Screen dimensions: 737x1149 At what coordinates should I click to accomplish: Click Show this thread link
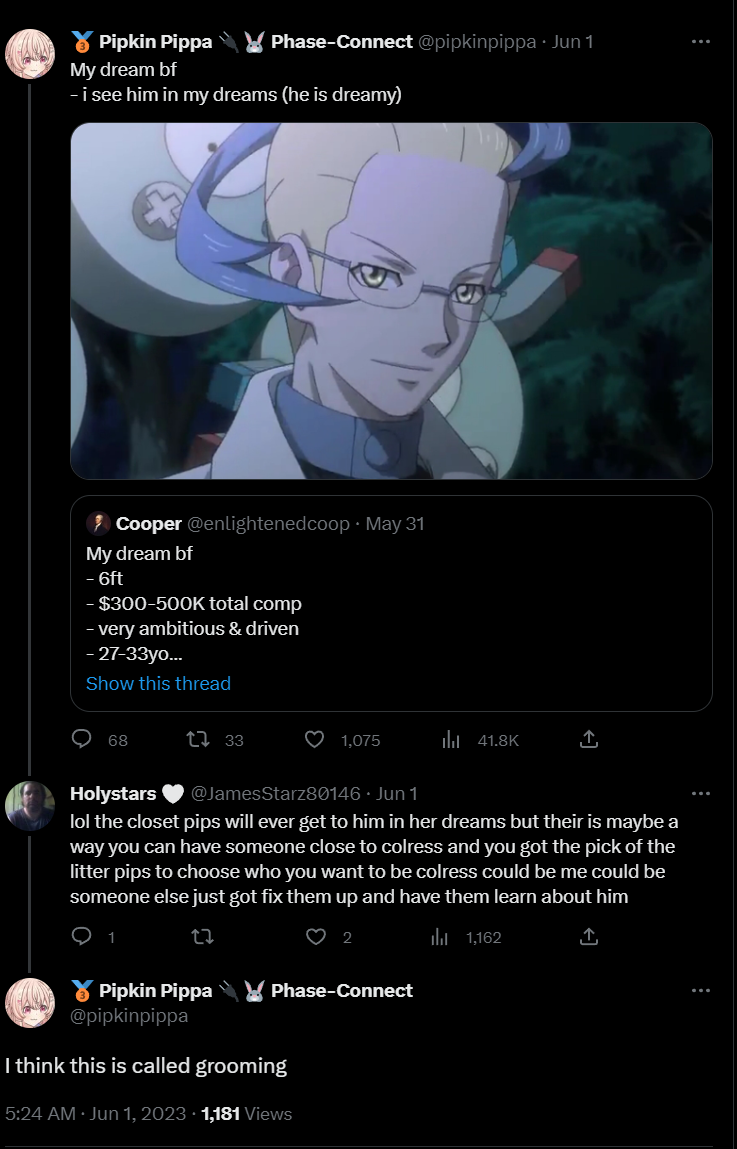point(158,683)
